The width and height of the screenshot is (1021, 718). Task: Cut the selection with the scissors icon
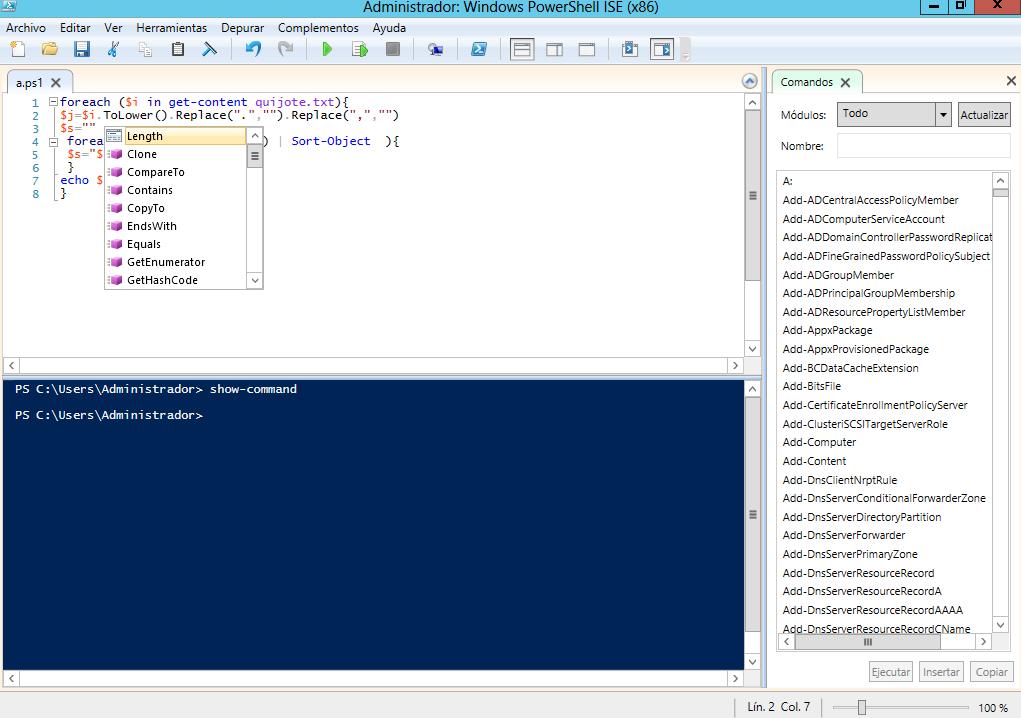[x=113, y=49]
